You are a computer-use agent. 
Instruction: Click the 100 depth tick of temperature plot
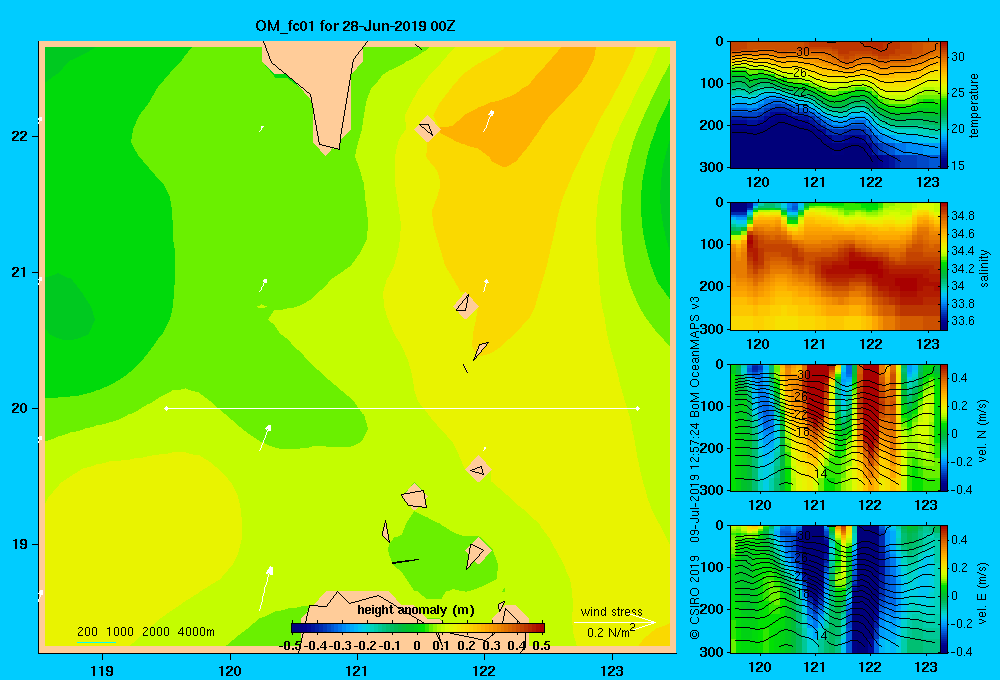(712, 83)
